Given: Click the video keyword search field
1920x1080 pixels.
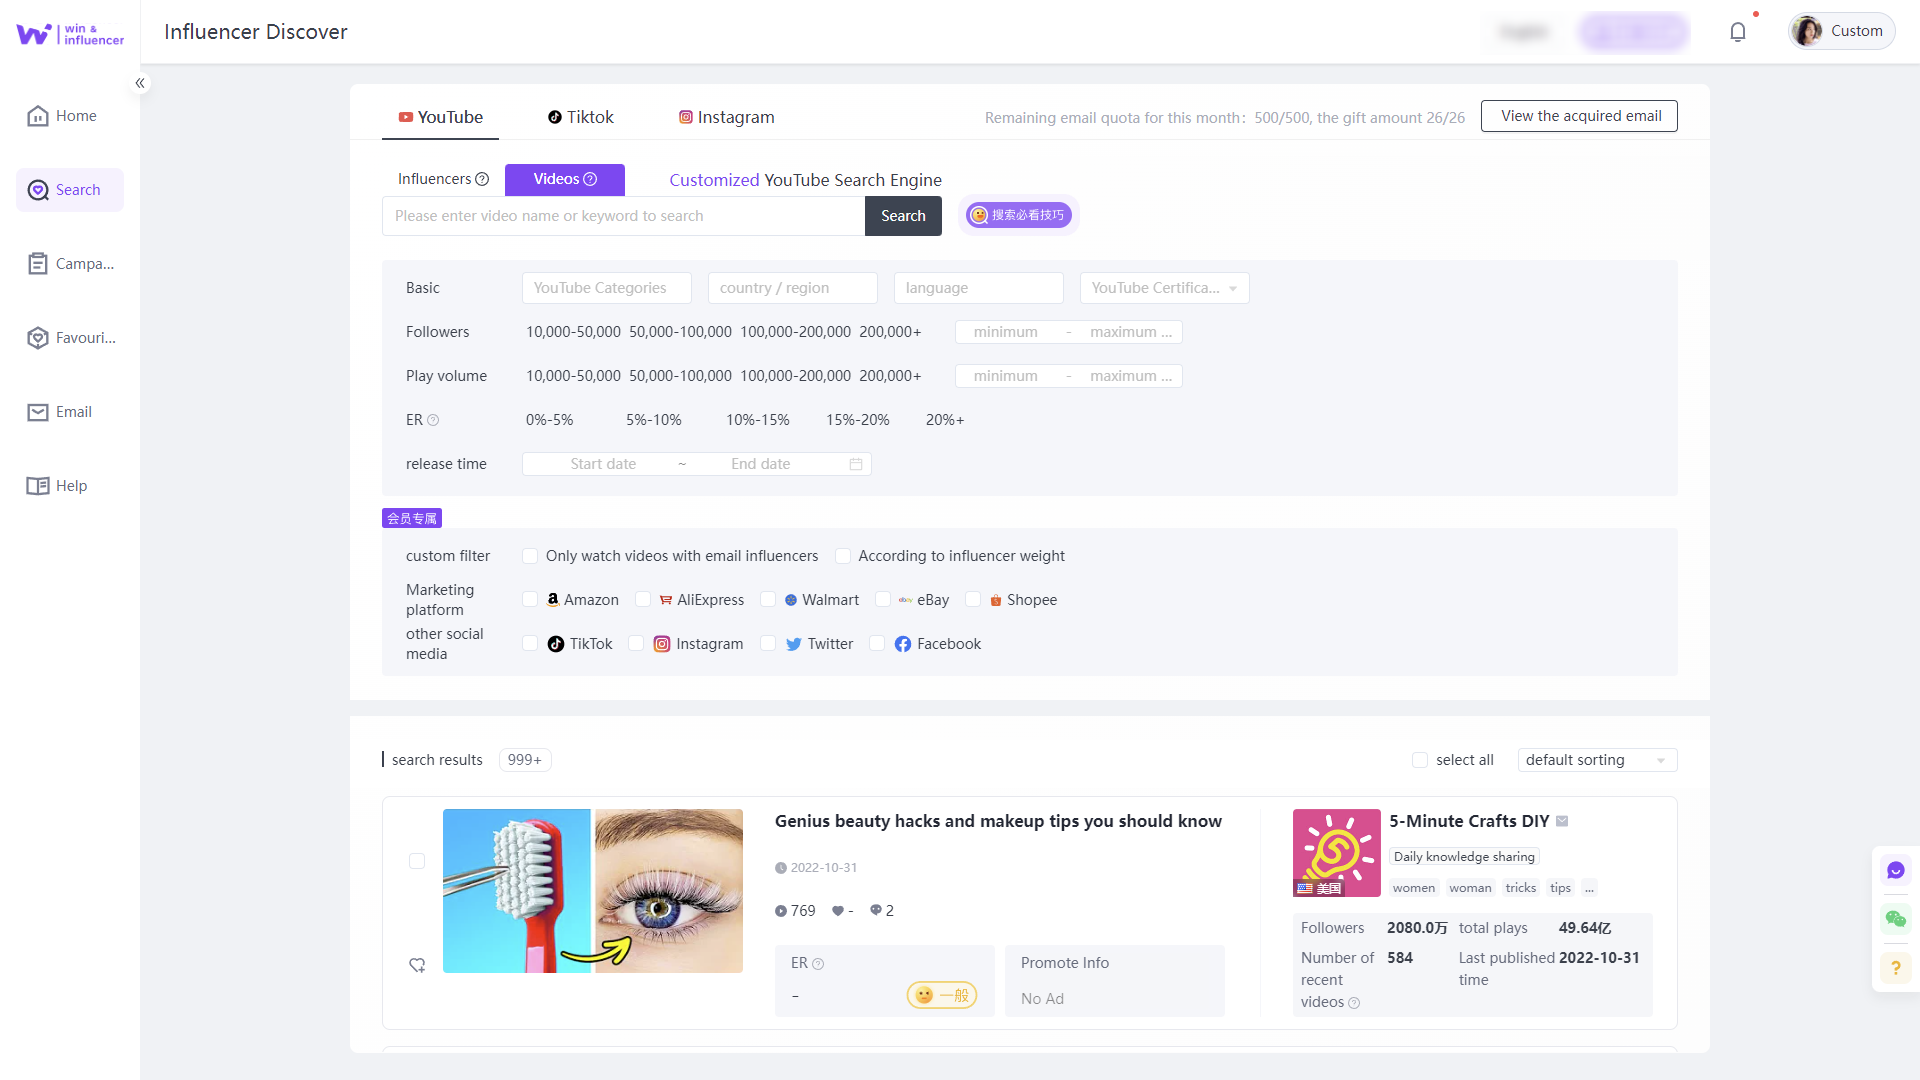Looking at the screenshot, I should point(622,216).
